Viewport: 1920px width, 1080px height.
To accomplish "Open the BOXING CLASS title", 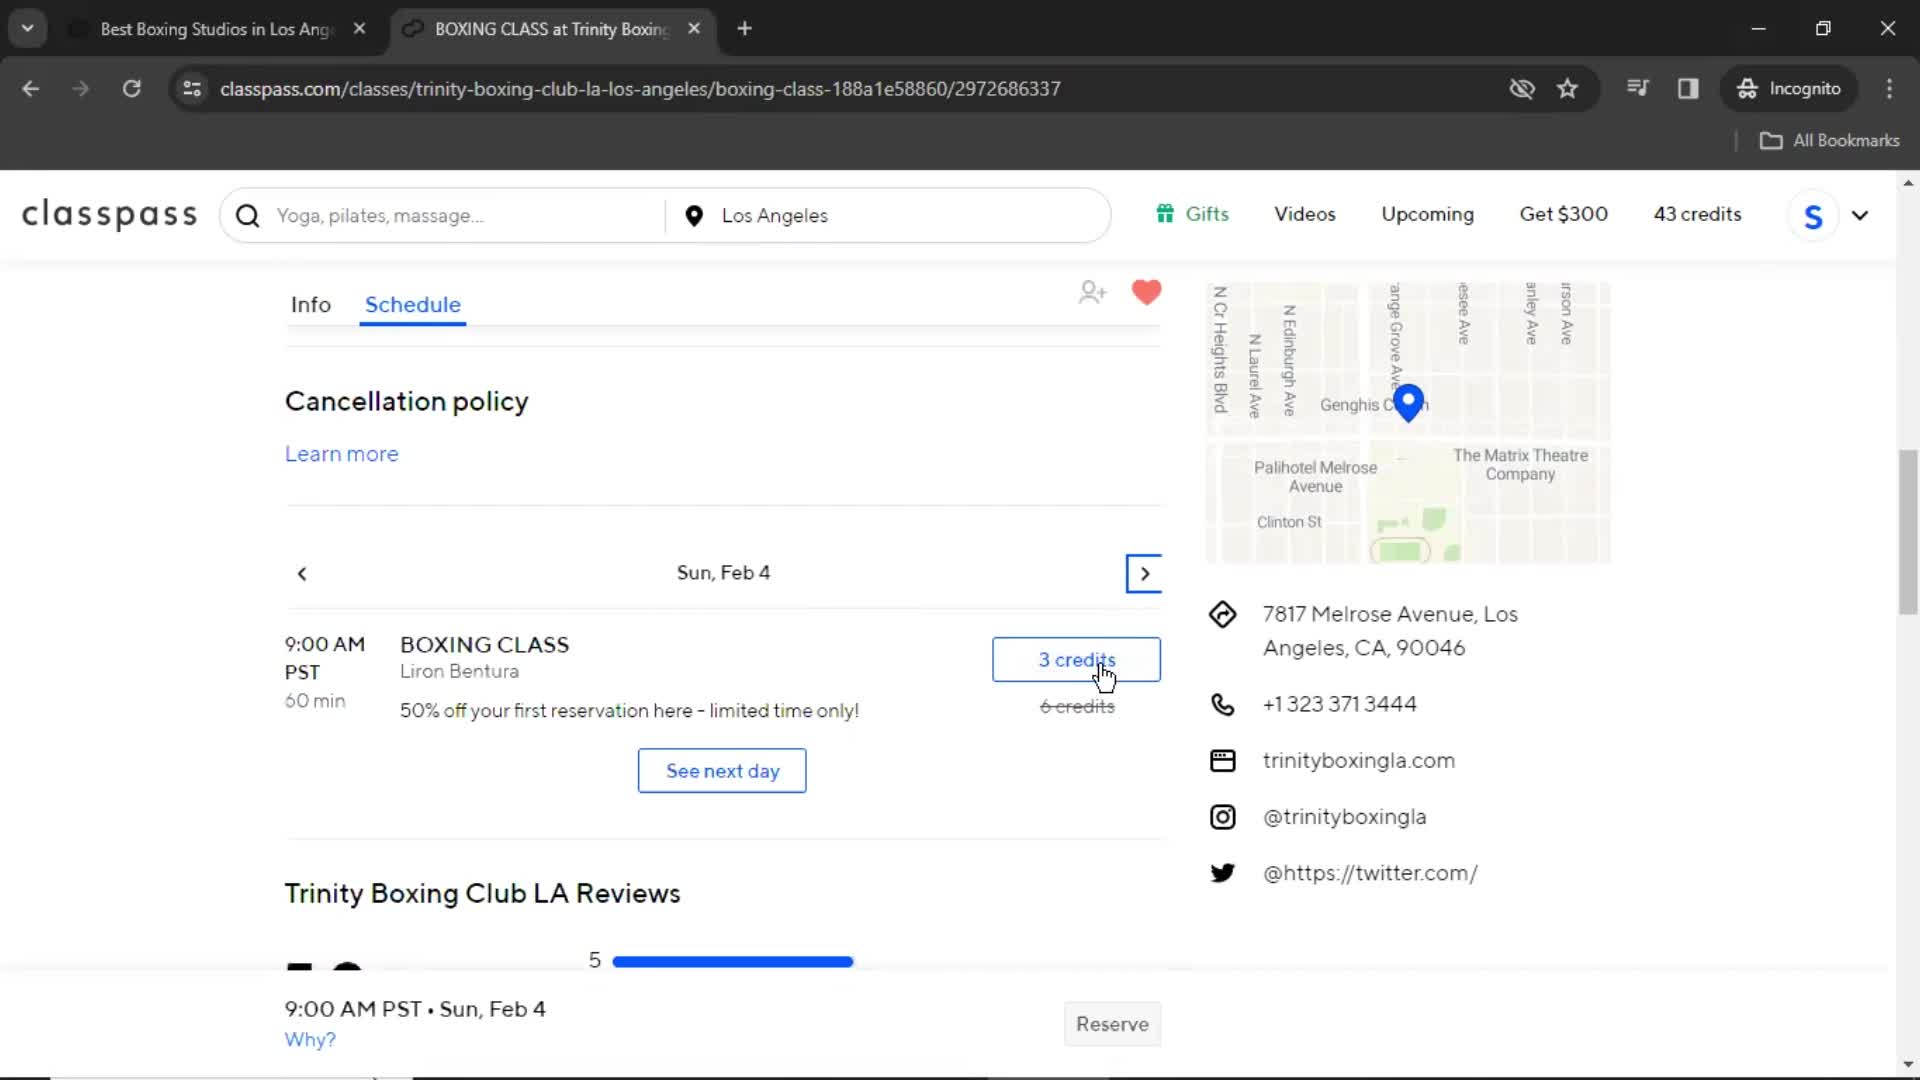I will tap(484, 645).
